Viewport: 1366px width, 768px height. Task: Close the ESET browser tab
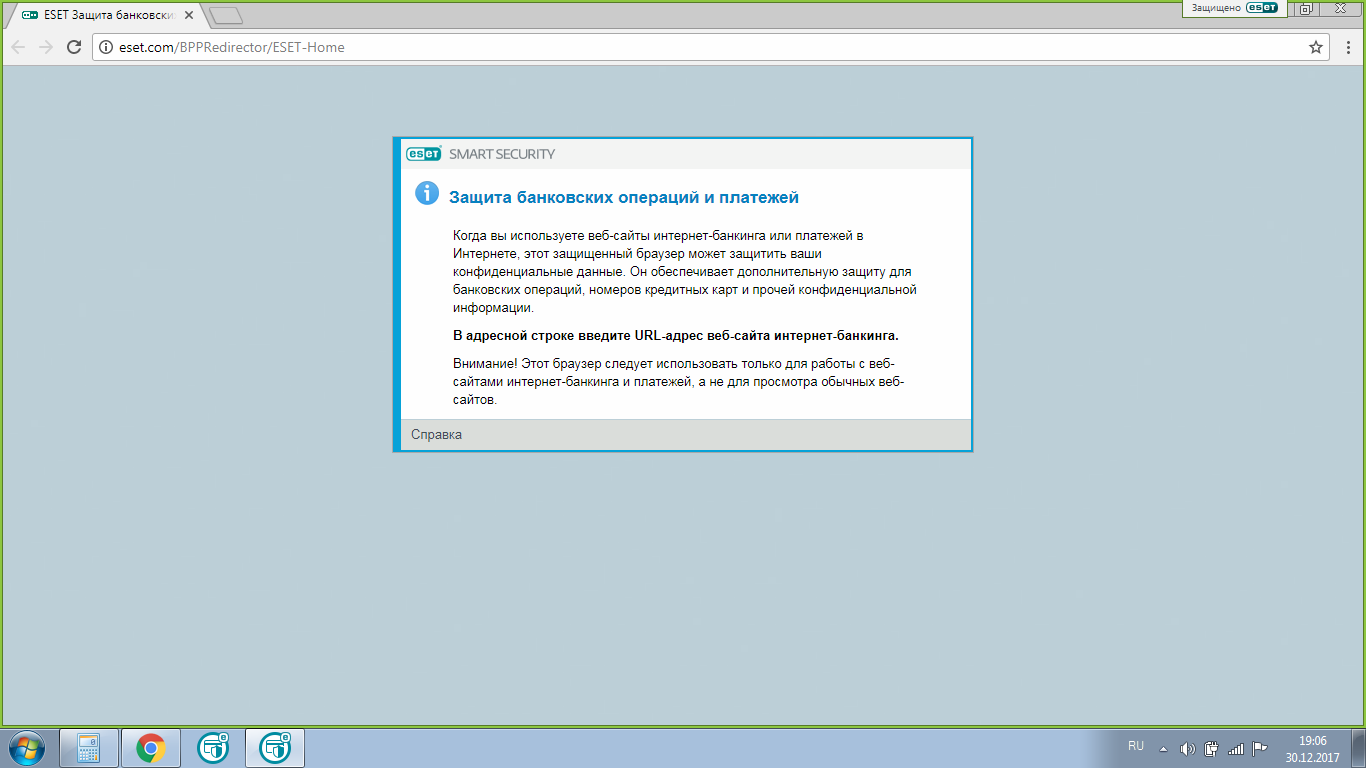(x=189, y=16)
